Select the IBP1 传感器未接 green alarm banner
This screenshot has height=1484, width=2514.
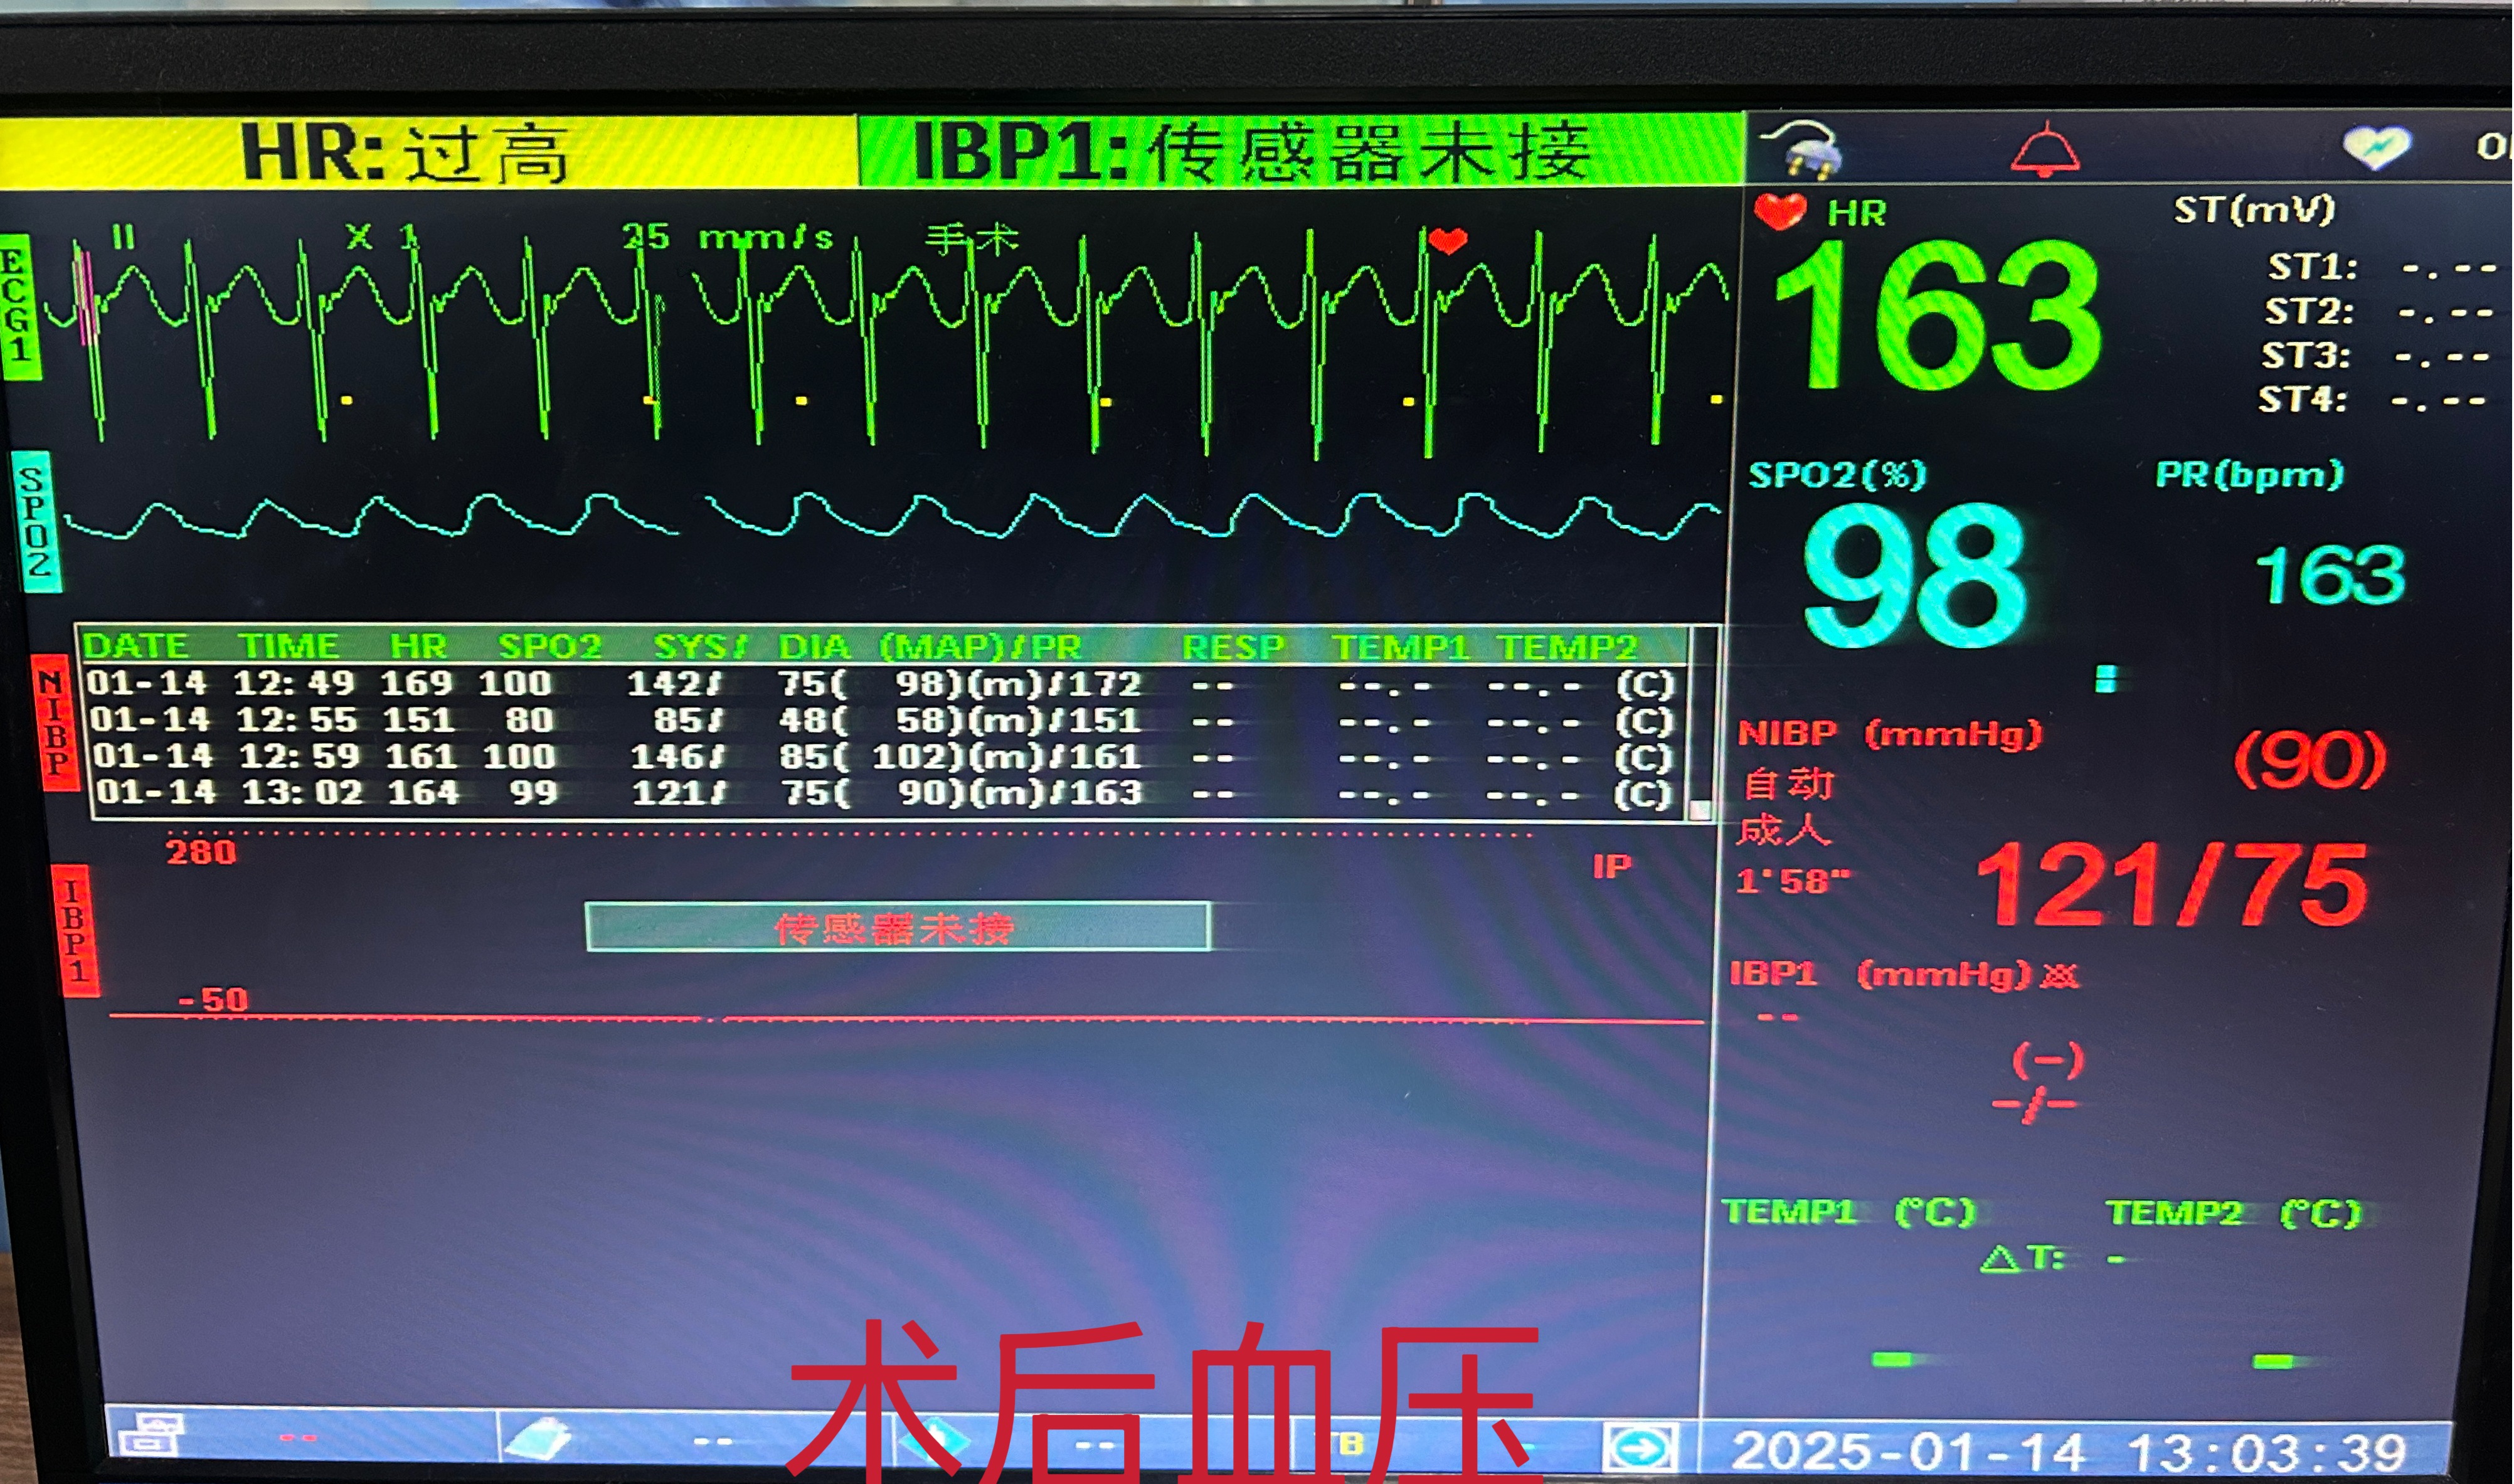point(1300,150)
